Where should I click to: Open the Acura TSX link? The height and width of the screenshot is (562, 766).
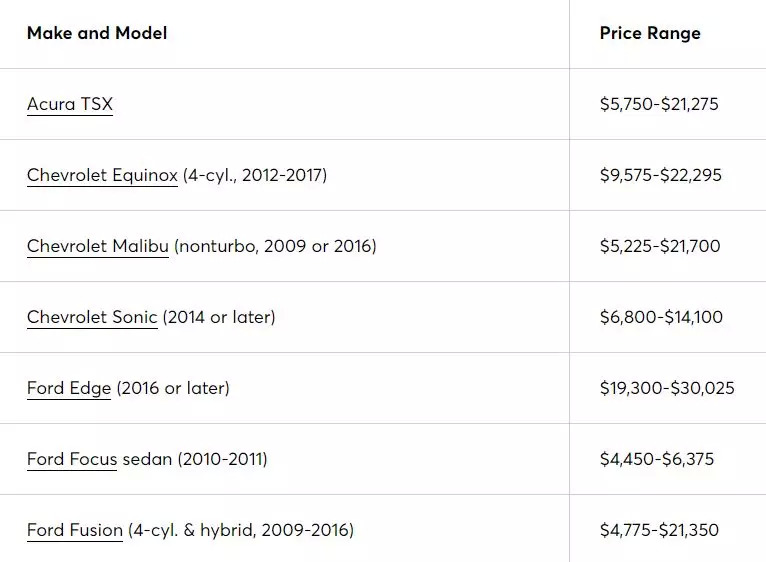tap(70, 104)
